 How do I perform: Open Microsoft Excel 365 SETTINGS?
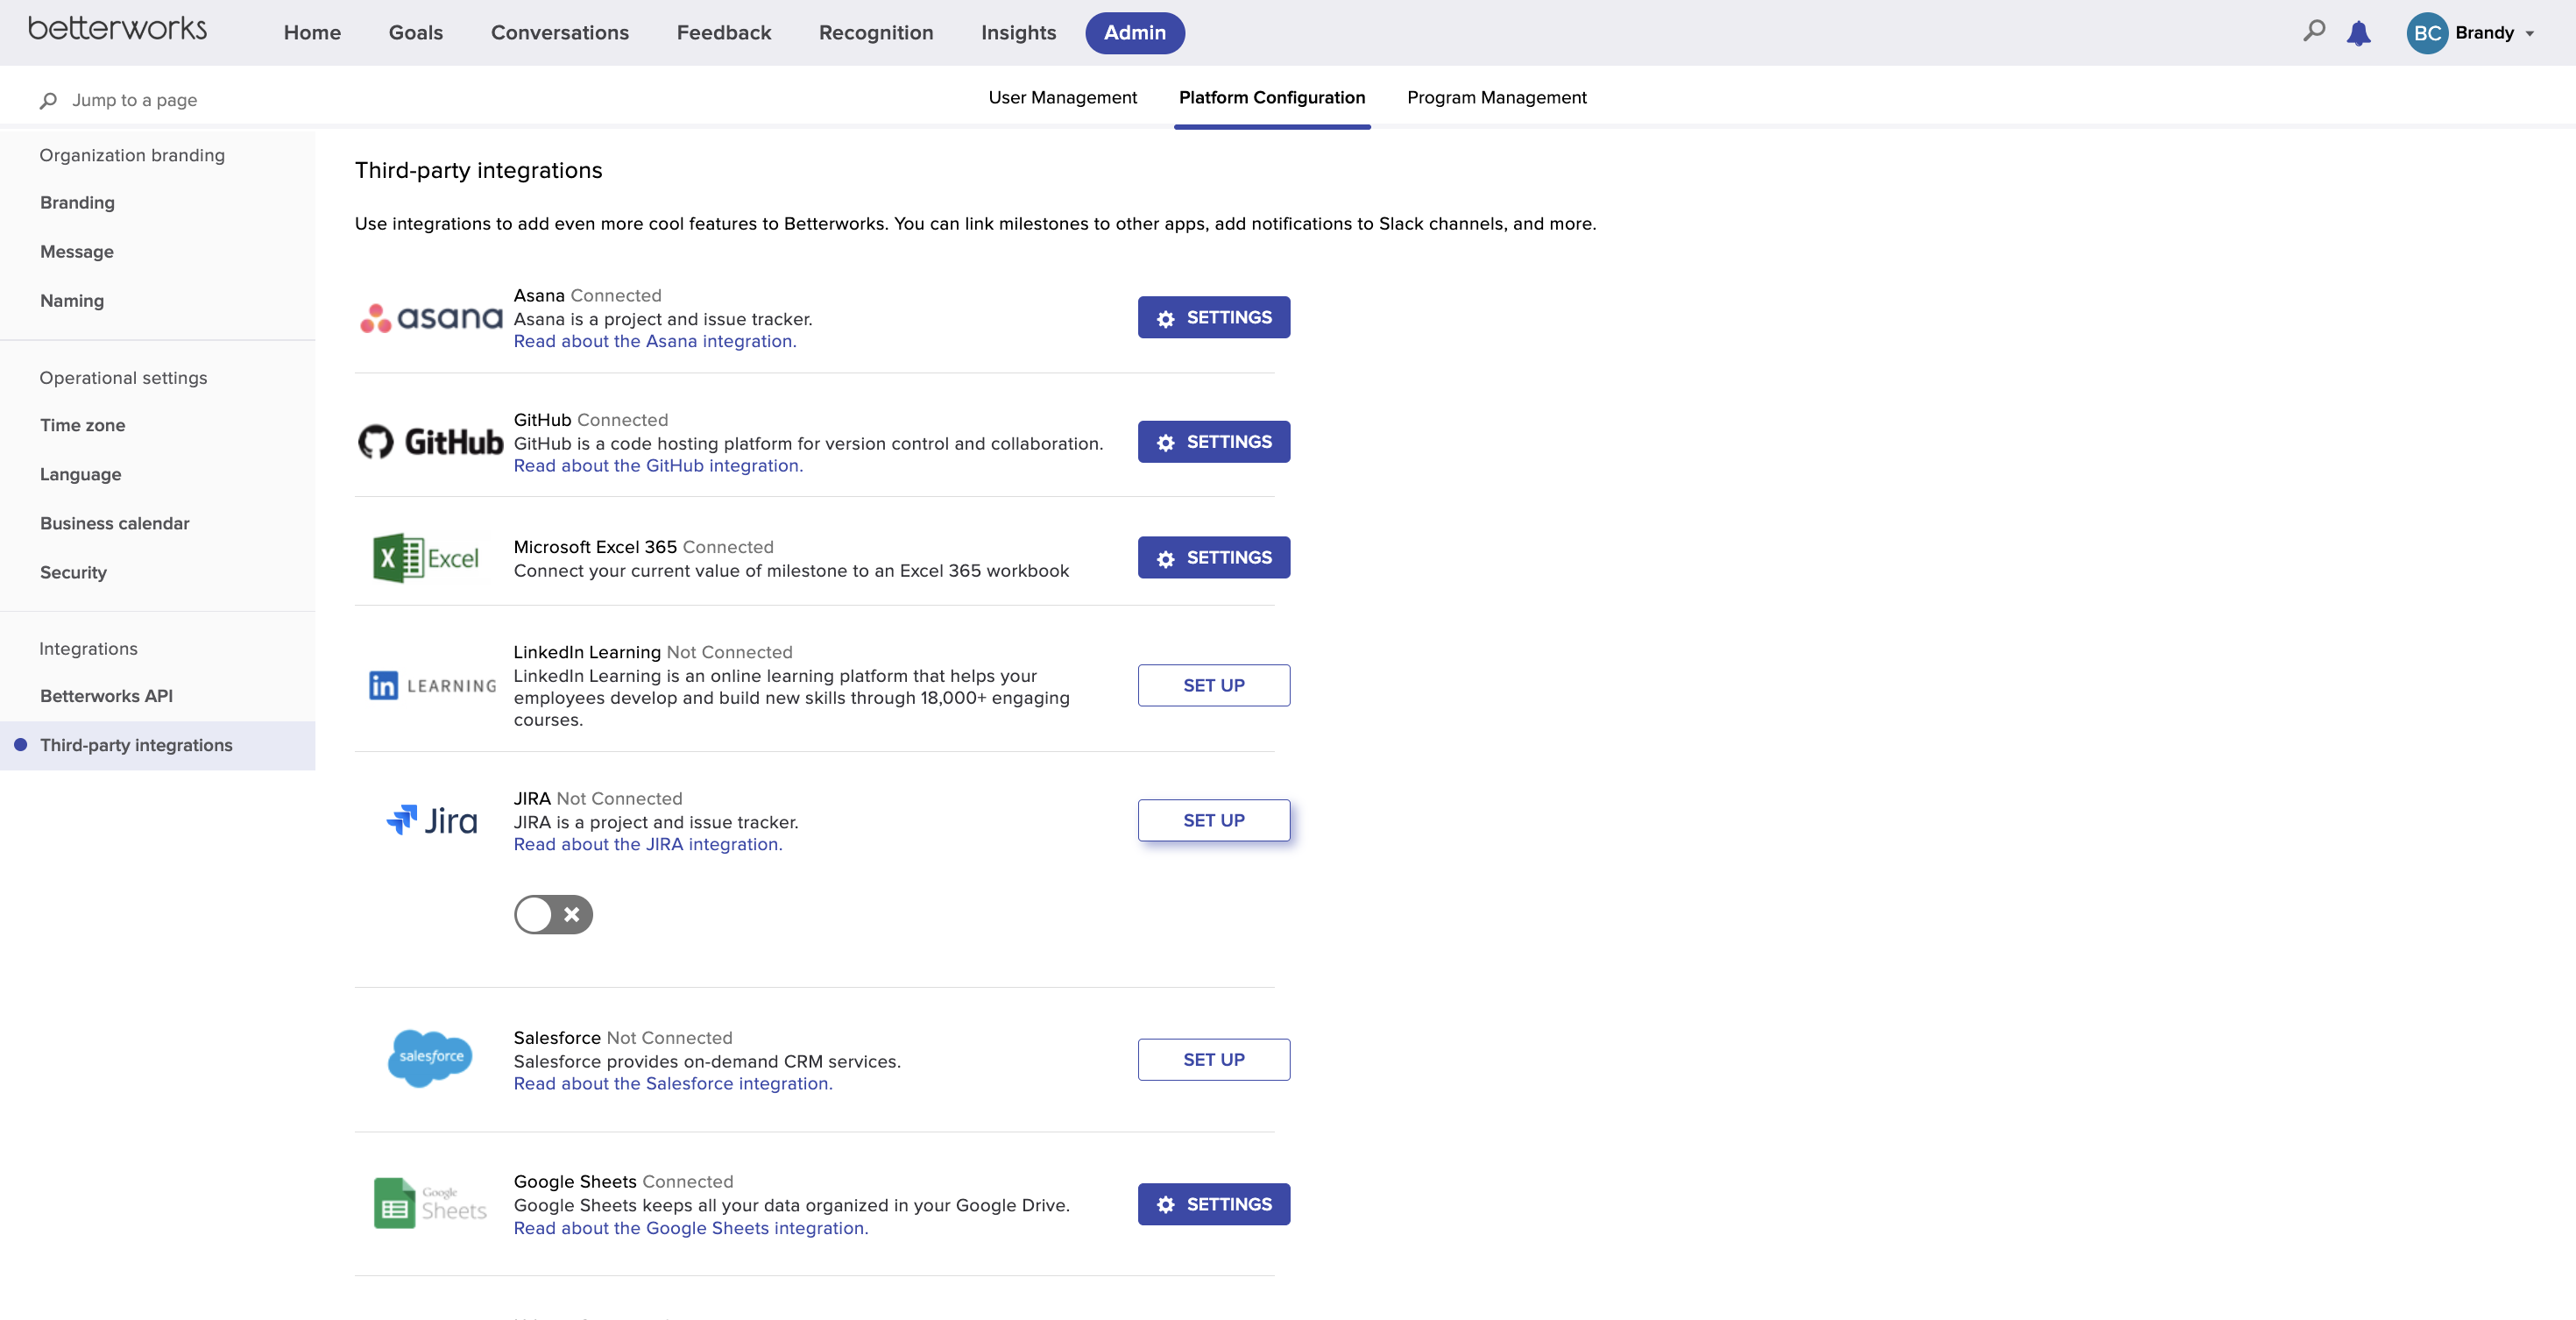point(1214,558)
